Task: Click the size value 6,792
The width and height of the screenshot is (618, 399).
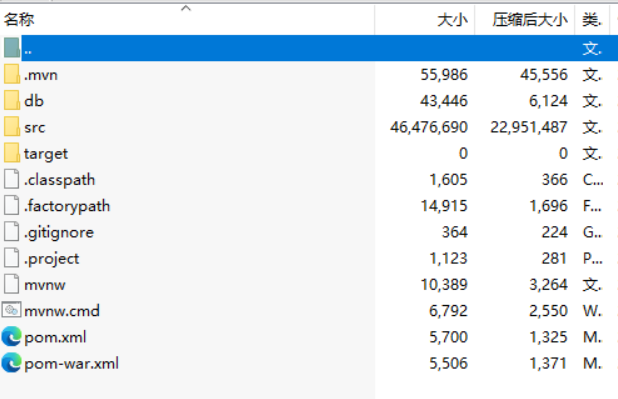Action: pyautogui.click(x=449, y=311)
